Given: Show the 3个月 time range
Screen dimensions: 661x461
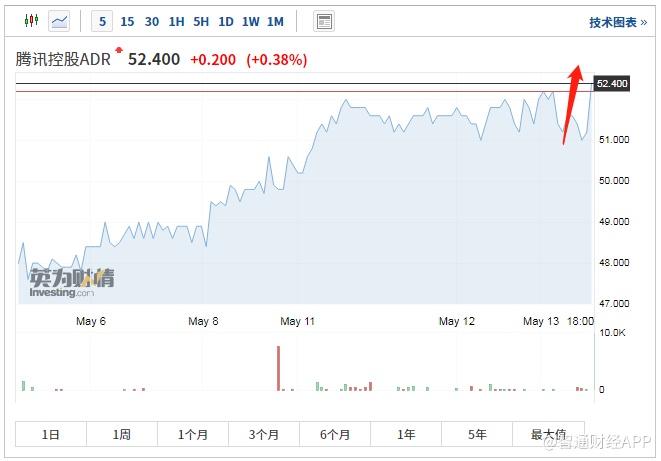Looking at the screenshot, I should pos(264,434).
